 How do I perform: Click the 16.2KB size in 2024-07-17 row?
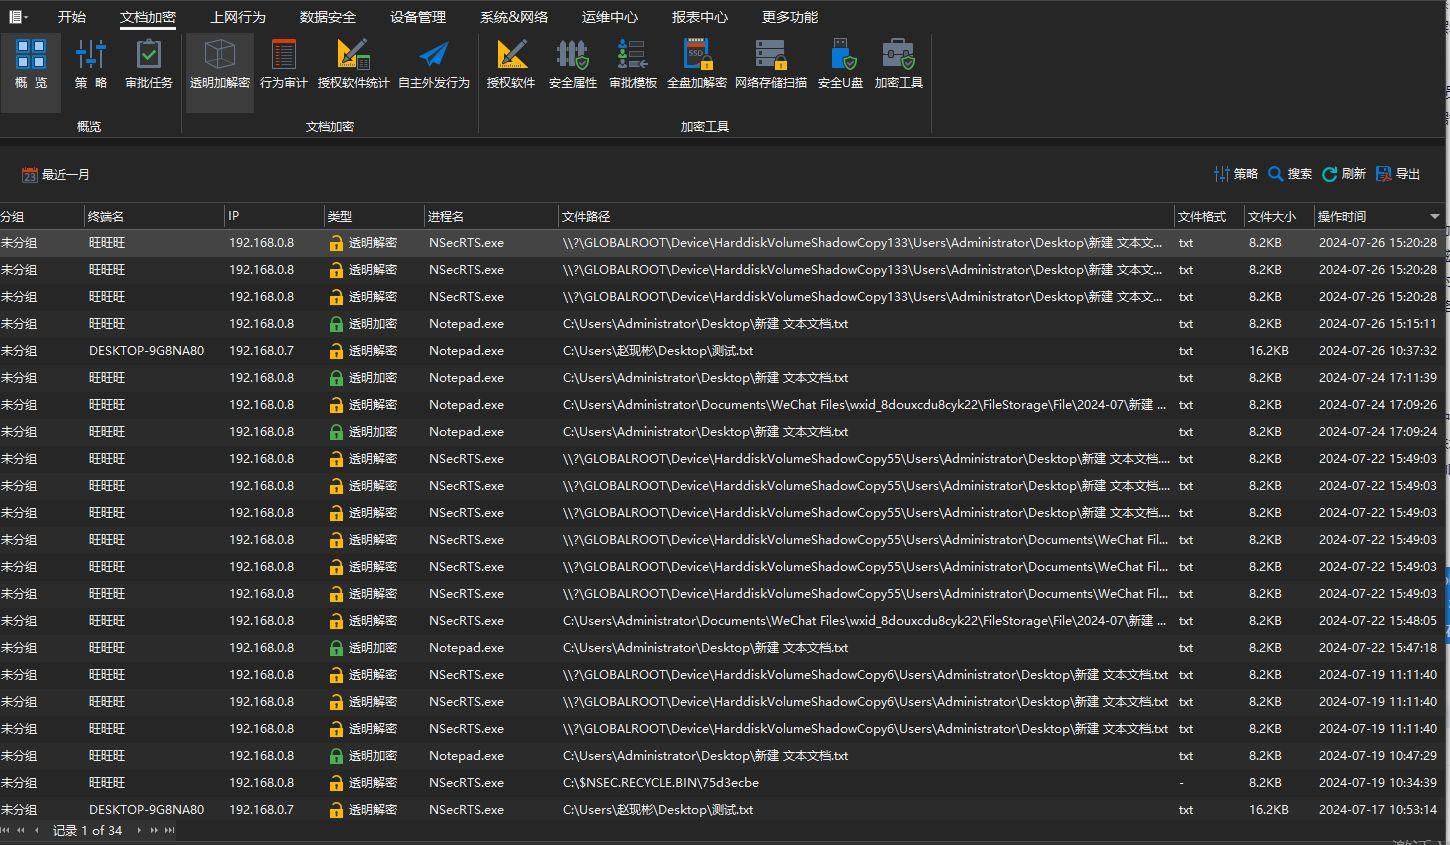1268,810
